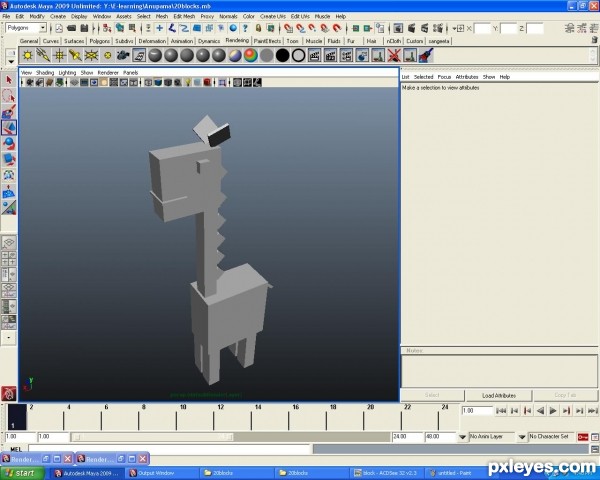Viewport: 600px width, 480px height.
Task: Click the playback end 24.00 field
Action: click(407, 437)
